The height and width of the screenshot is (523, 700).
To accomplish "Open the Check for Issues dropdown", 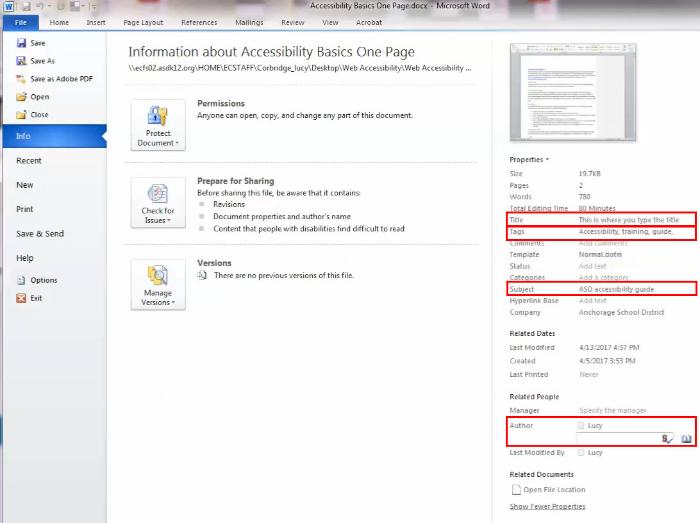I will coord(158,203).
